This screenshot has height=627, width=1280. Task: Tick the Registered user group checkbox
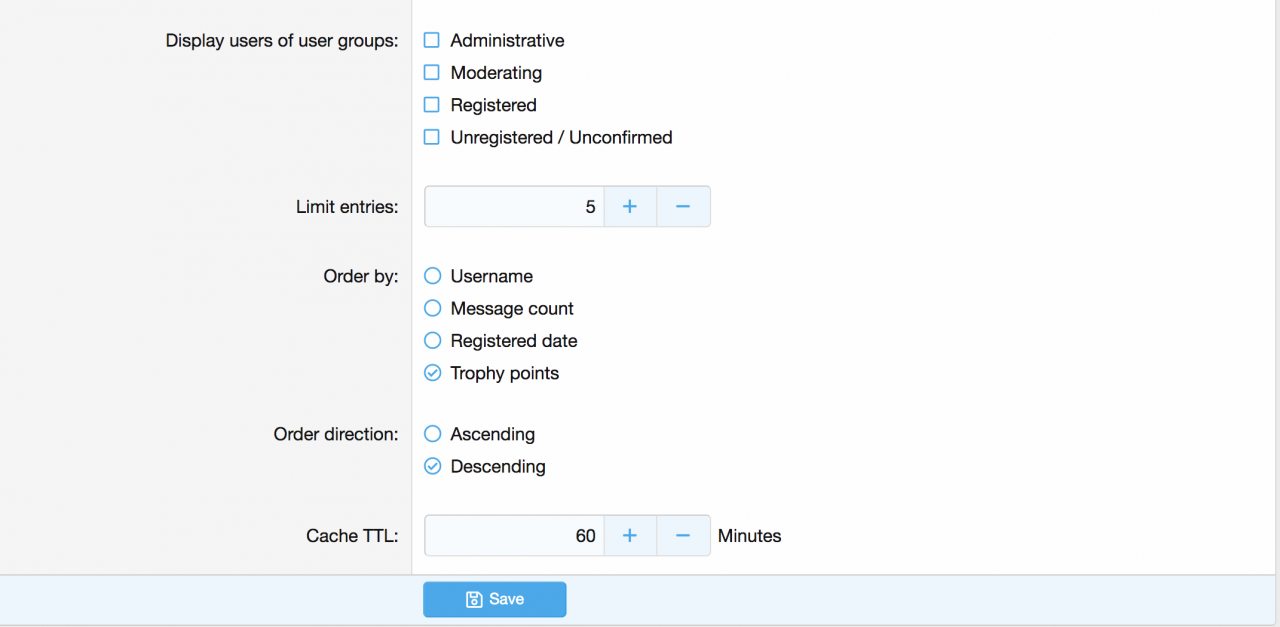[432, 105]
